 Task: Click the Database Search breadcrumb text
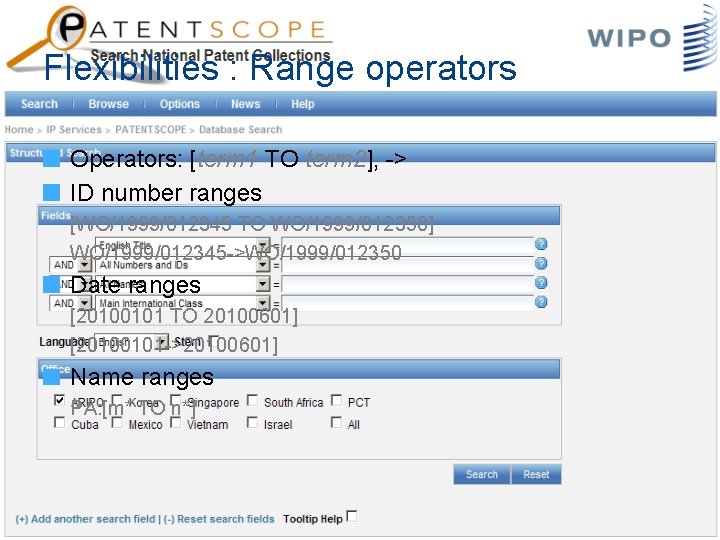tap(241, 129)
